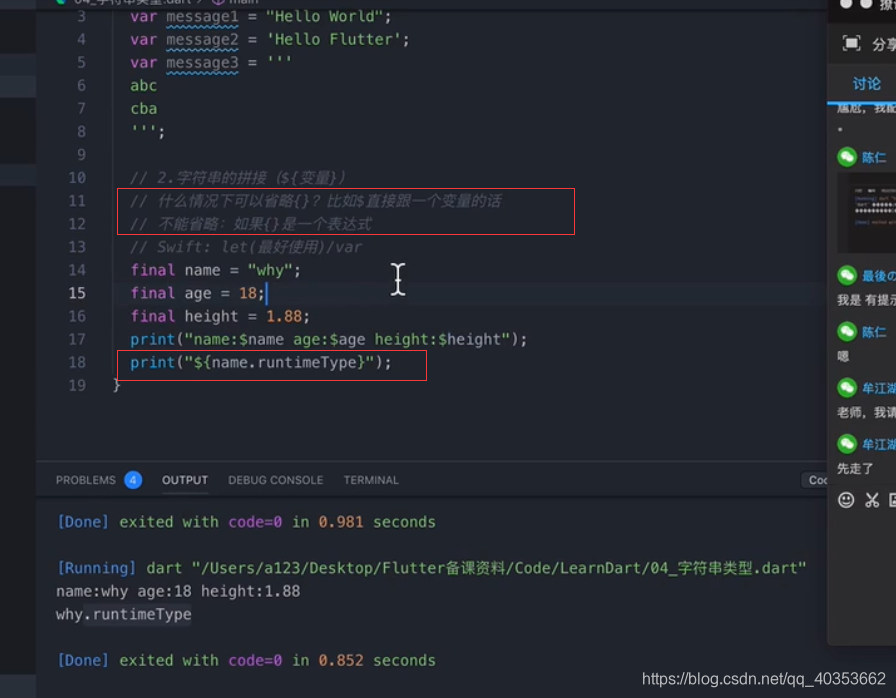Viewport: 896px width, 698px height.
Task: Open the DEBUG CONSOLE tab
Action: tap(275, 480)
